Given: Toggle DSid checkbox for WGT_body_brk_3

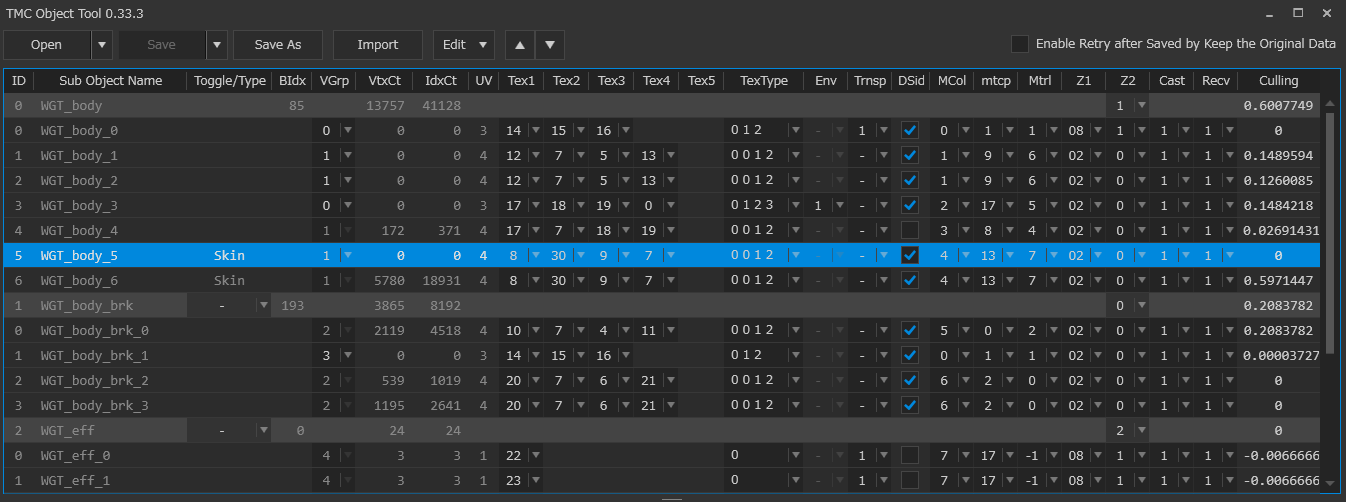Looking at the screenshot, I should [909, 405].
